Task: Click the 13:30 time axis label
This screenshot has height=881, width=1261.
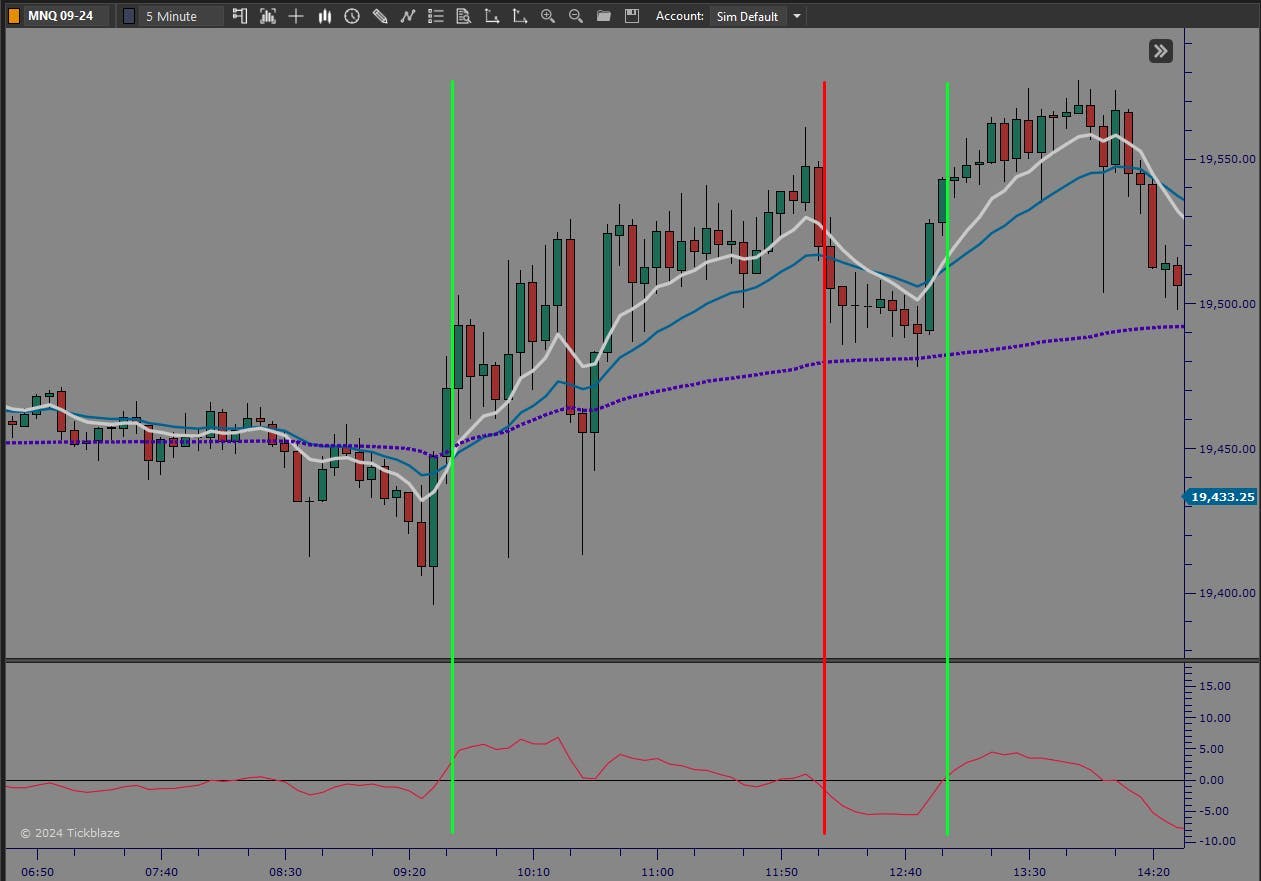Action: click(x=1029, y=871)
